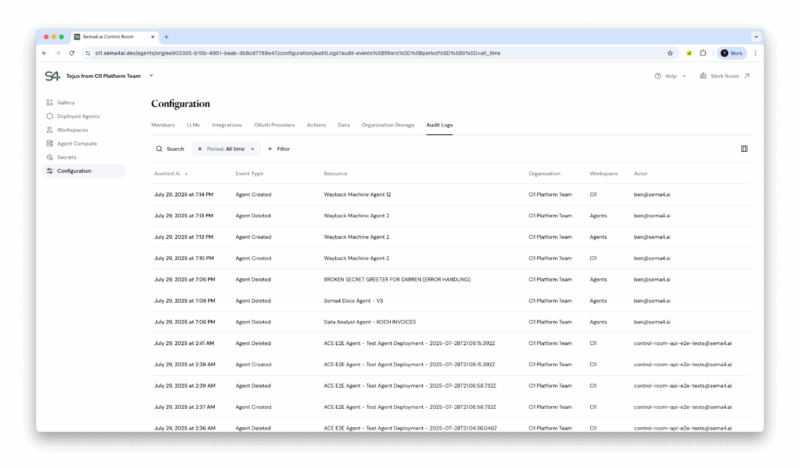The width and height of the screenshot is (800, 468).
Task: Open Agent Compute section
Action: [x=77, y=143]
